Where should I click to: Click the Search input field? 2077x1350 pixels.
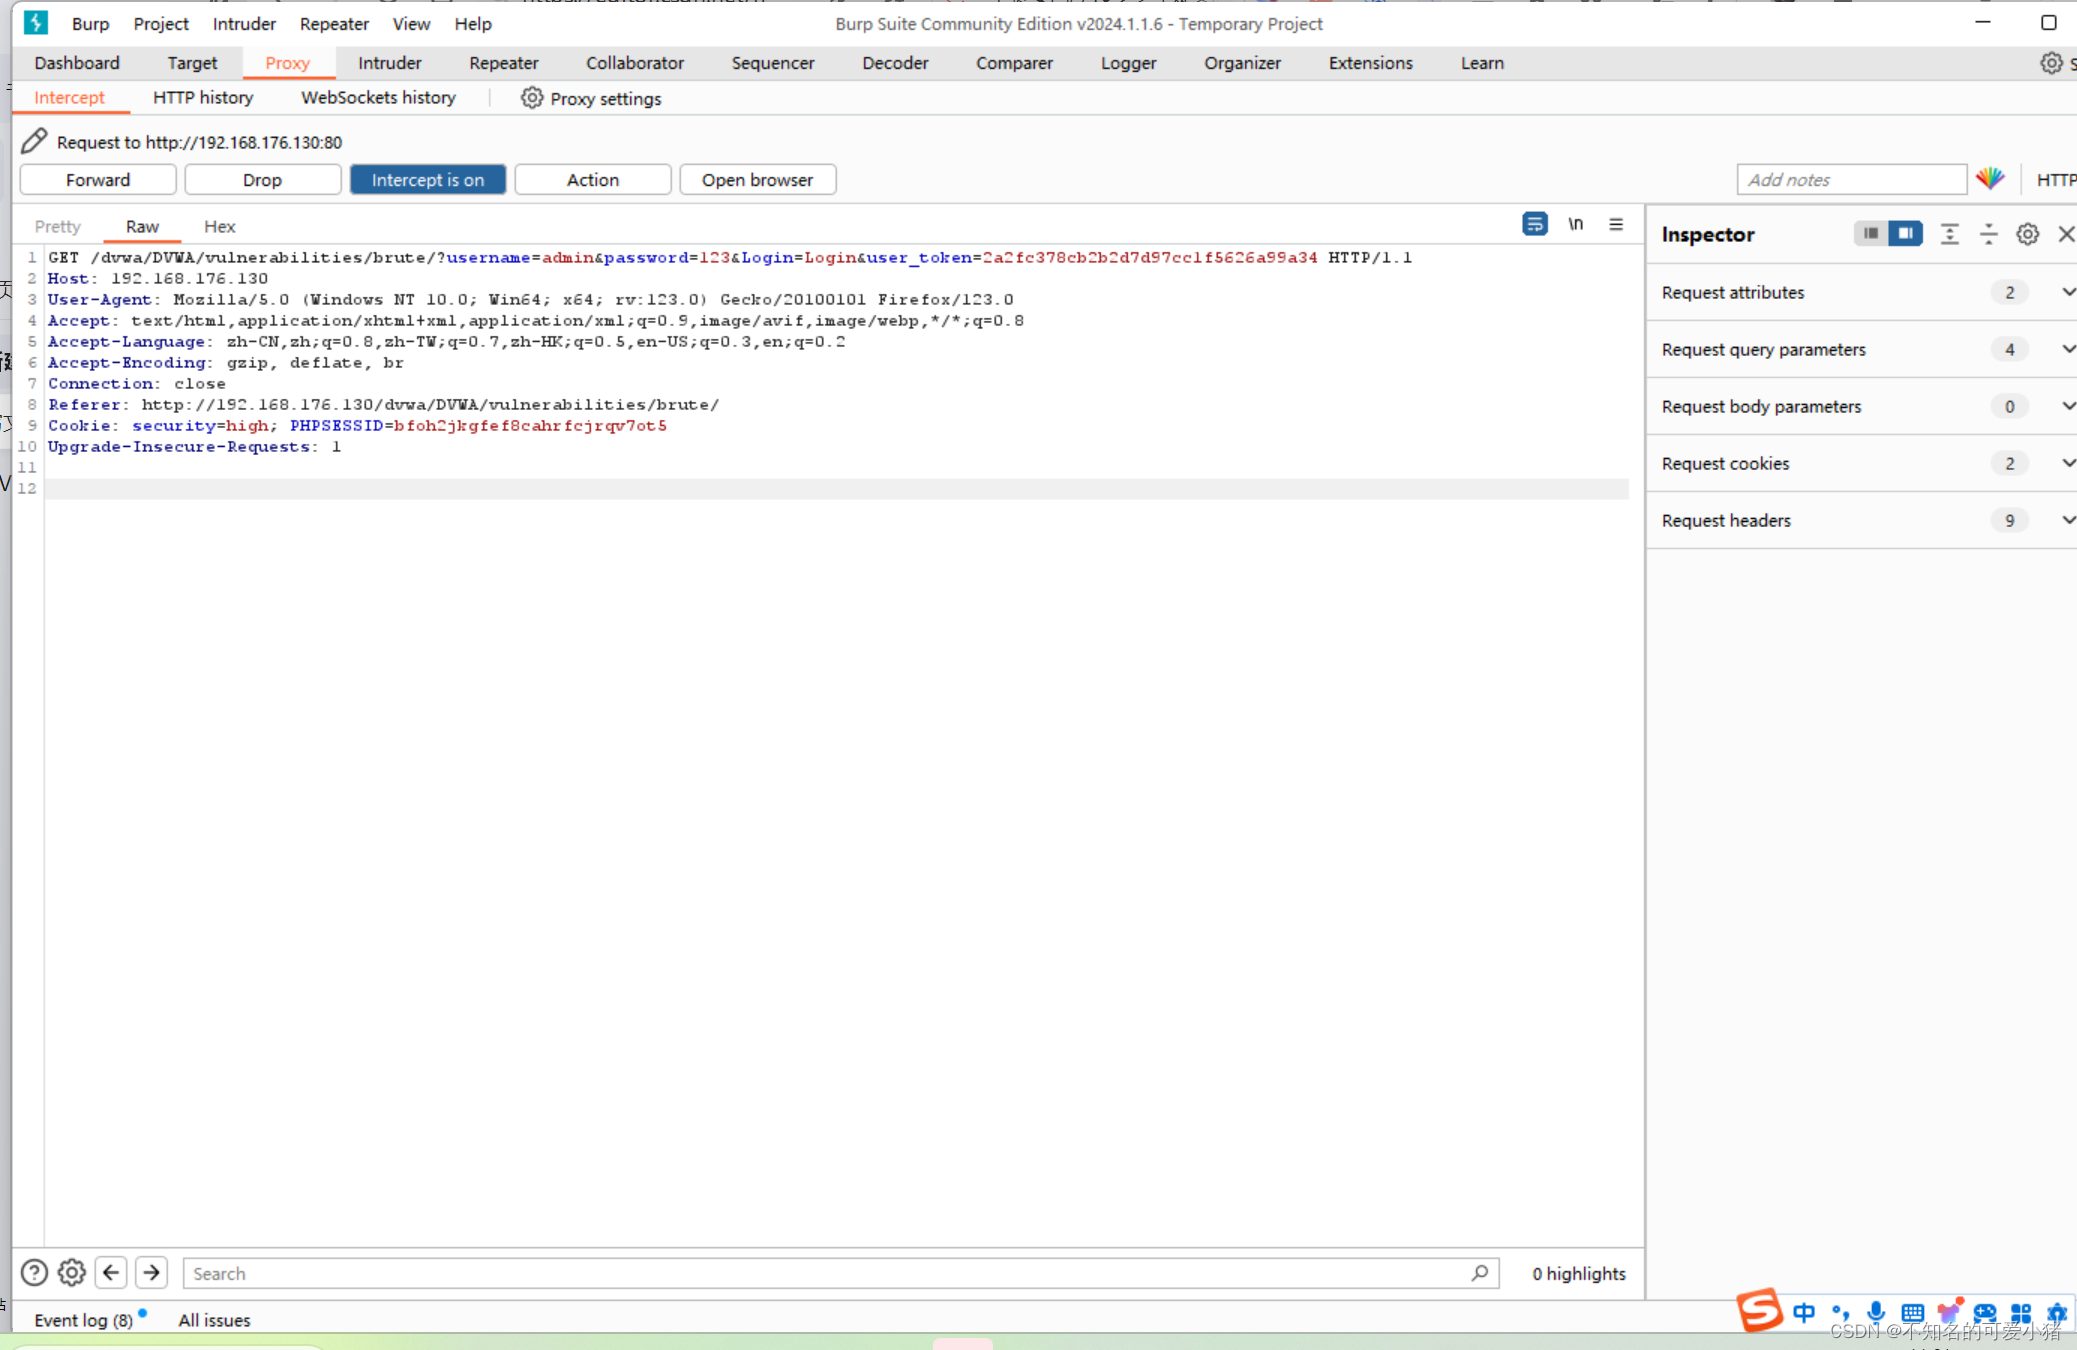(841, 1273)
